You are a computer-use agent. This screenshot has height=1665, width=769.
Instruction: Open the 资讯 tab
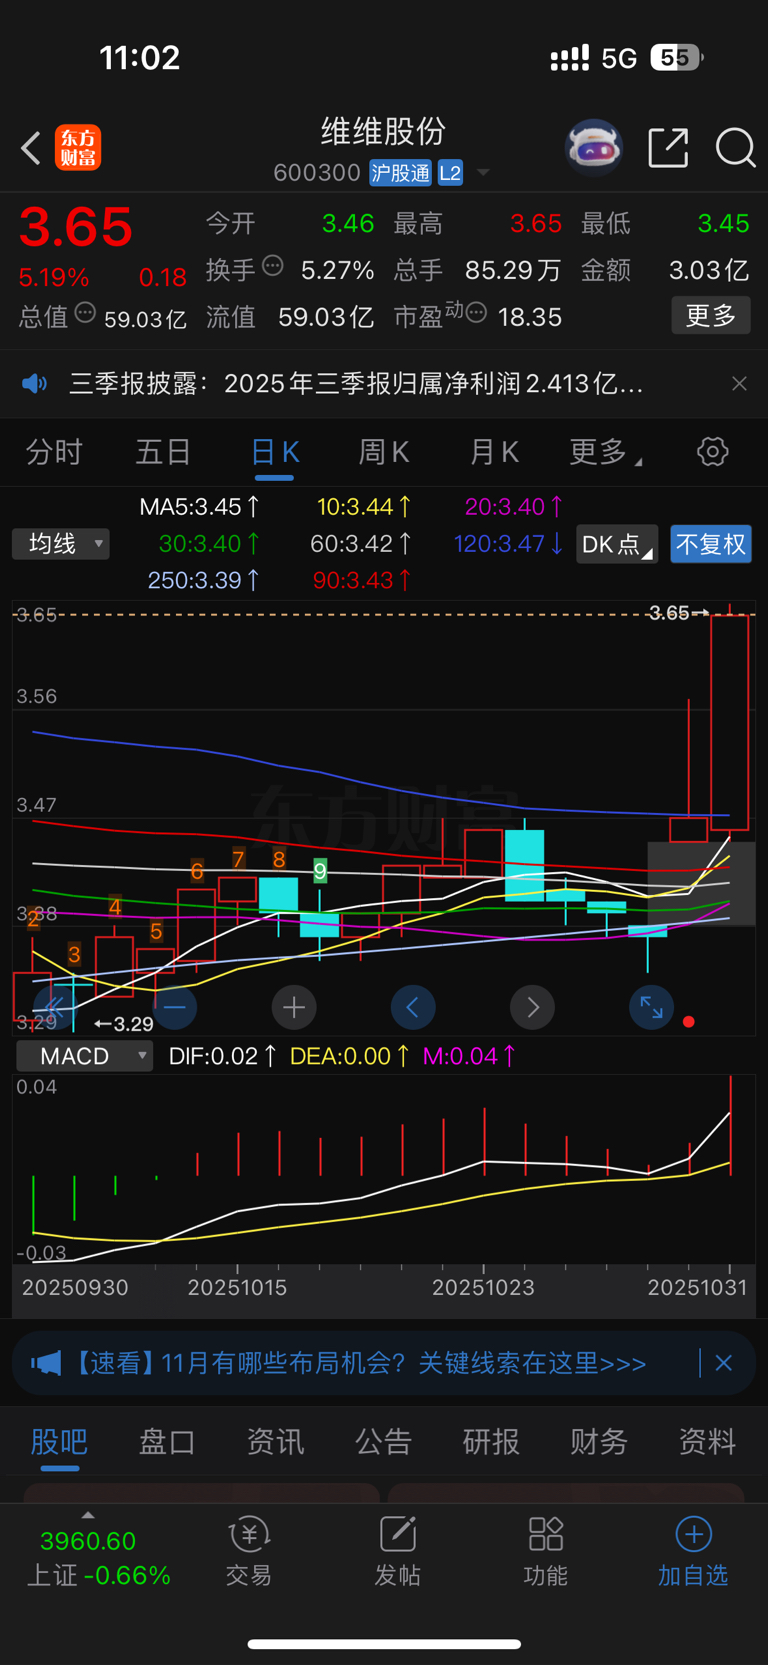(275, 1442)
